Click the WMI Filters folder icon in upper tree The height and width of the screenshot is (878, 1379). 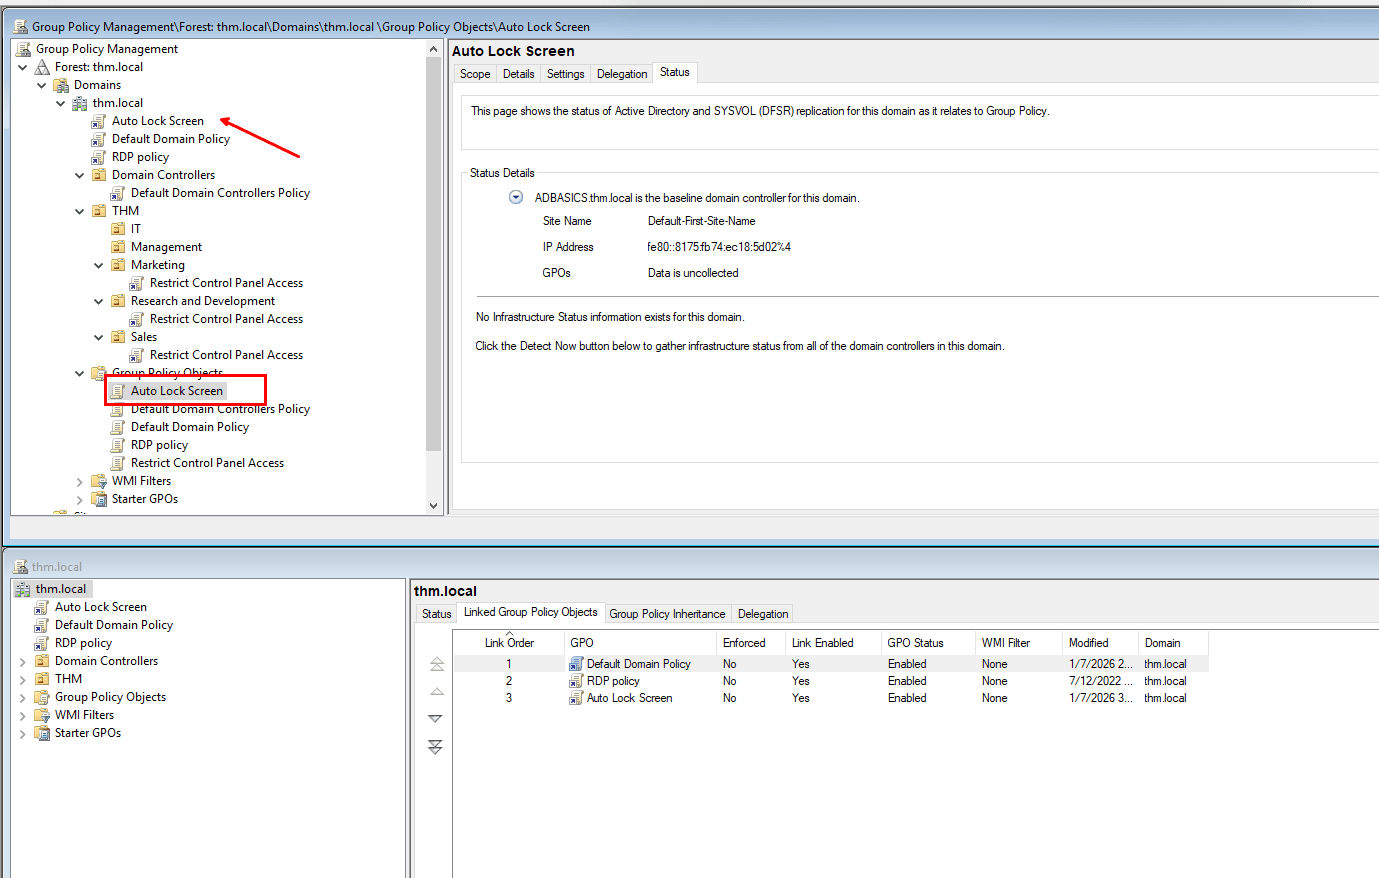[99, 481]
